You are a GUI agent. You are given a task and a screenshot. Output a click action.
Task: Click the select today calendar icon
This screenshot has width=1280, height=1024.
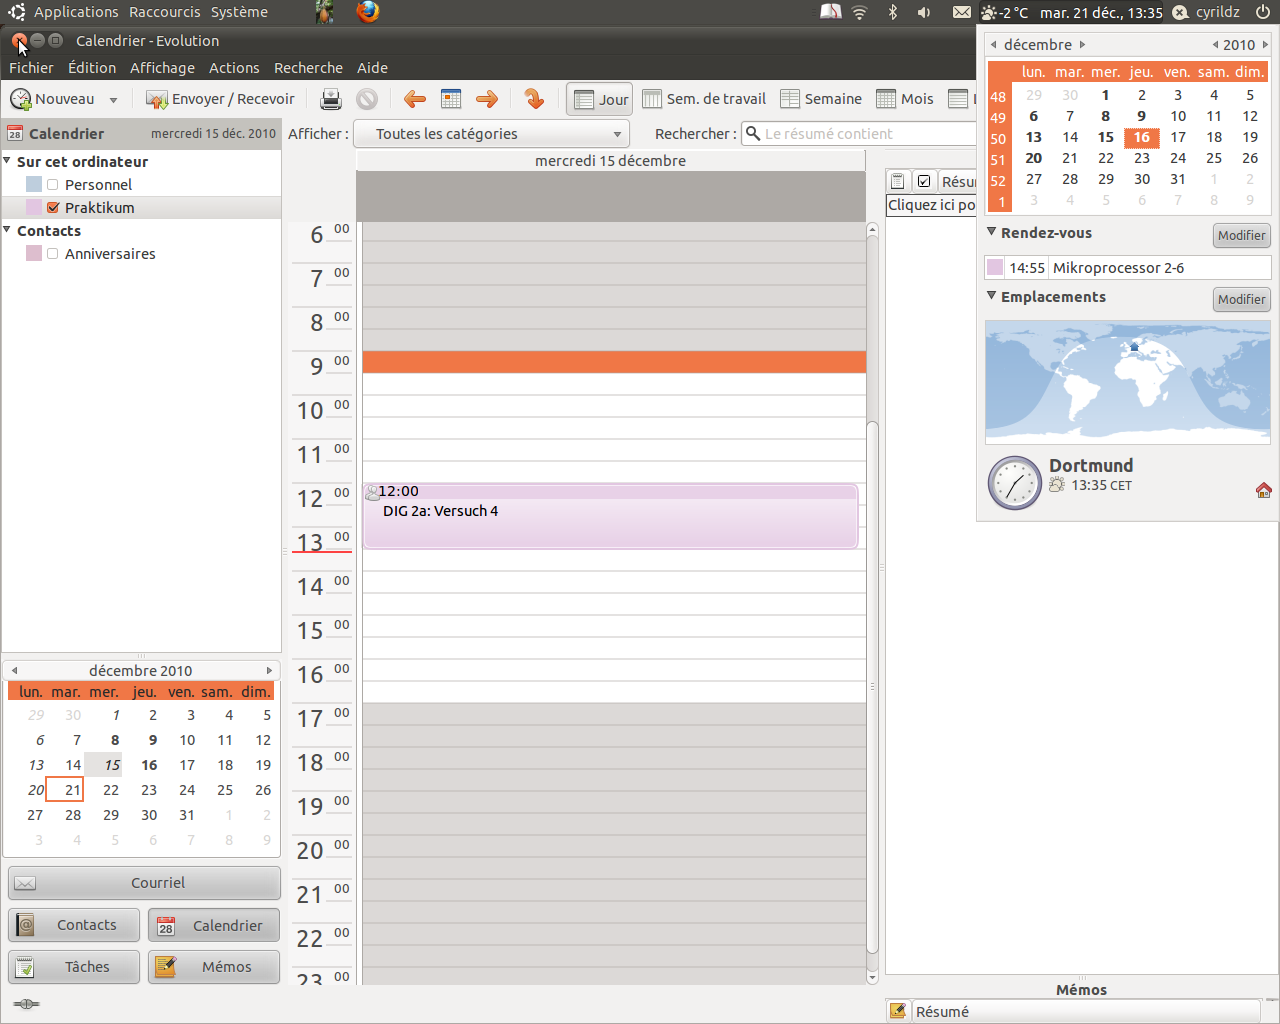tap(451, 99)
